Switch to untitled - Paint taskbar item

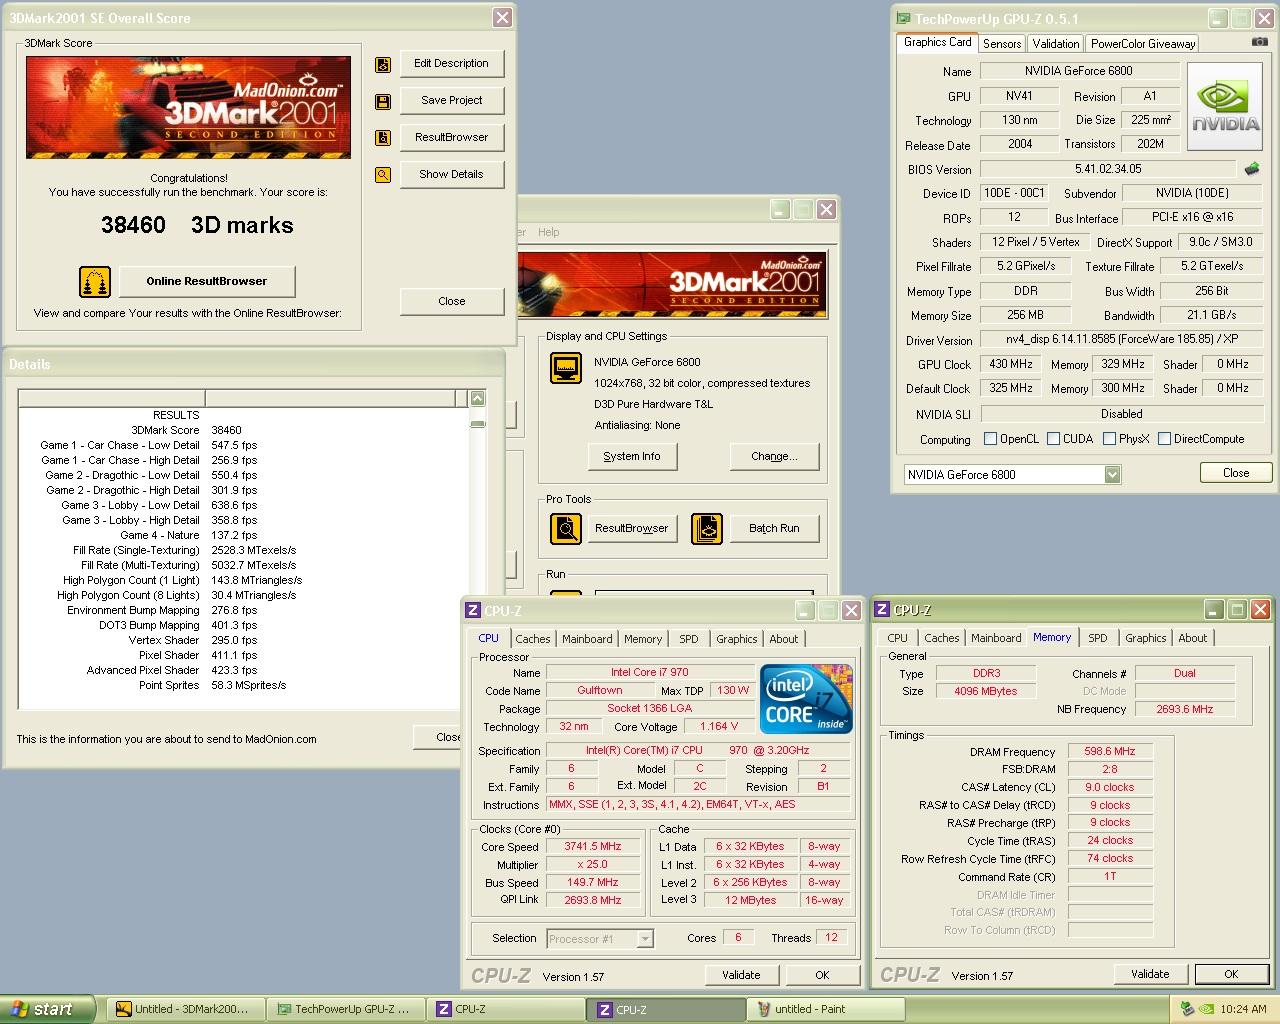click(828, 1009)
